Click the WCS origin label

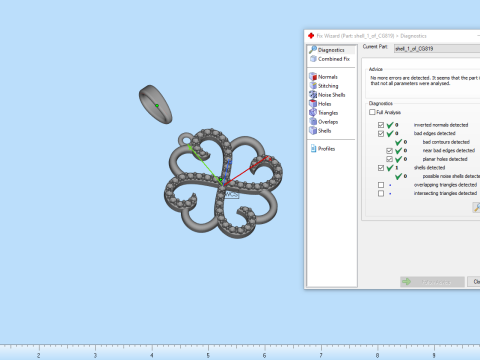click(232, 194)
